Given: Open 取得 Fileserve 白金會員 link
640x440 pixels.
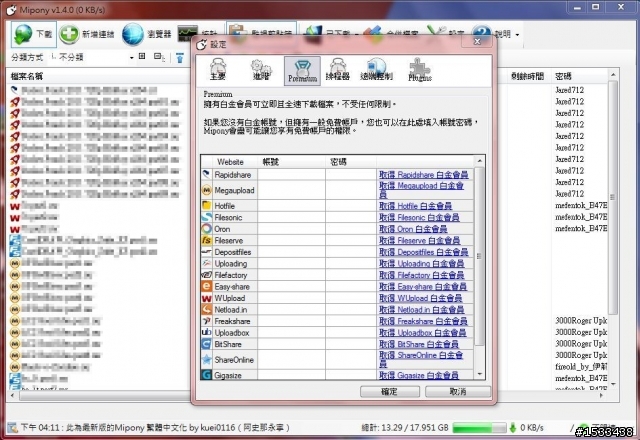Looking at the screenshot, I should [420, 240].
